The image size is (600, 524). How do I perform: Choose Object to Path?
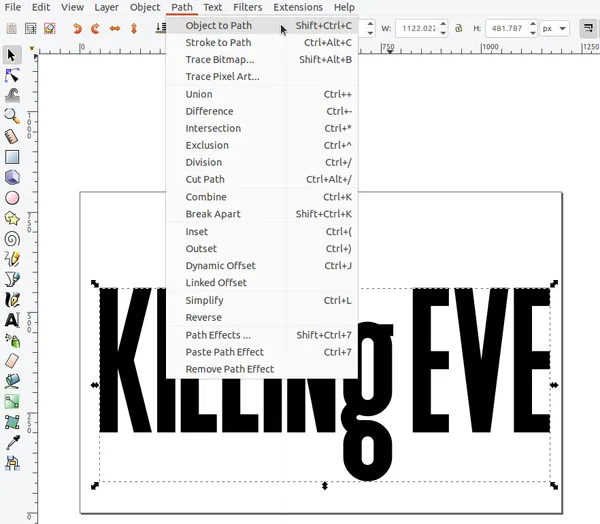[x=262, y=26]
